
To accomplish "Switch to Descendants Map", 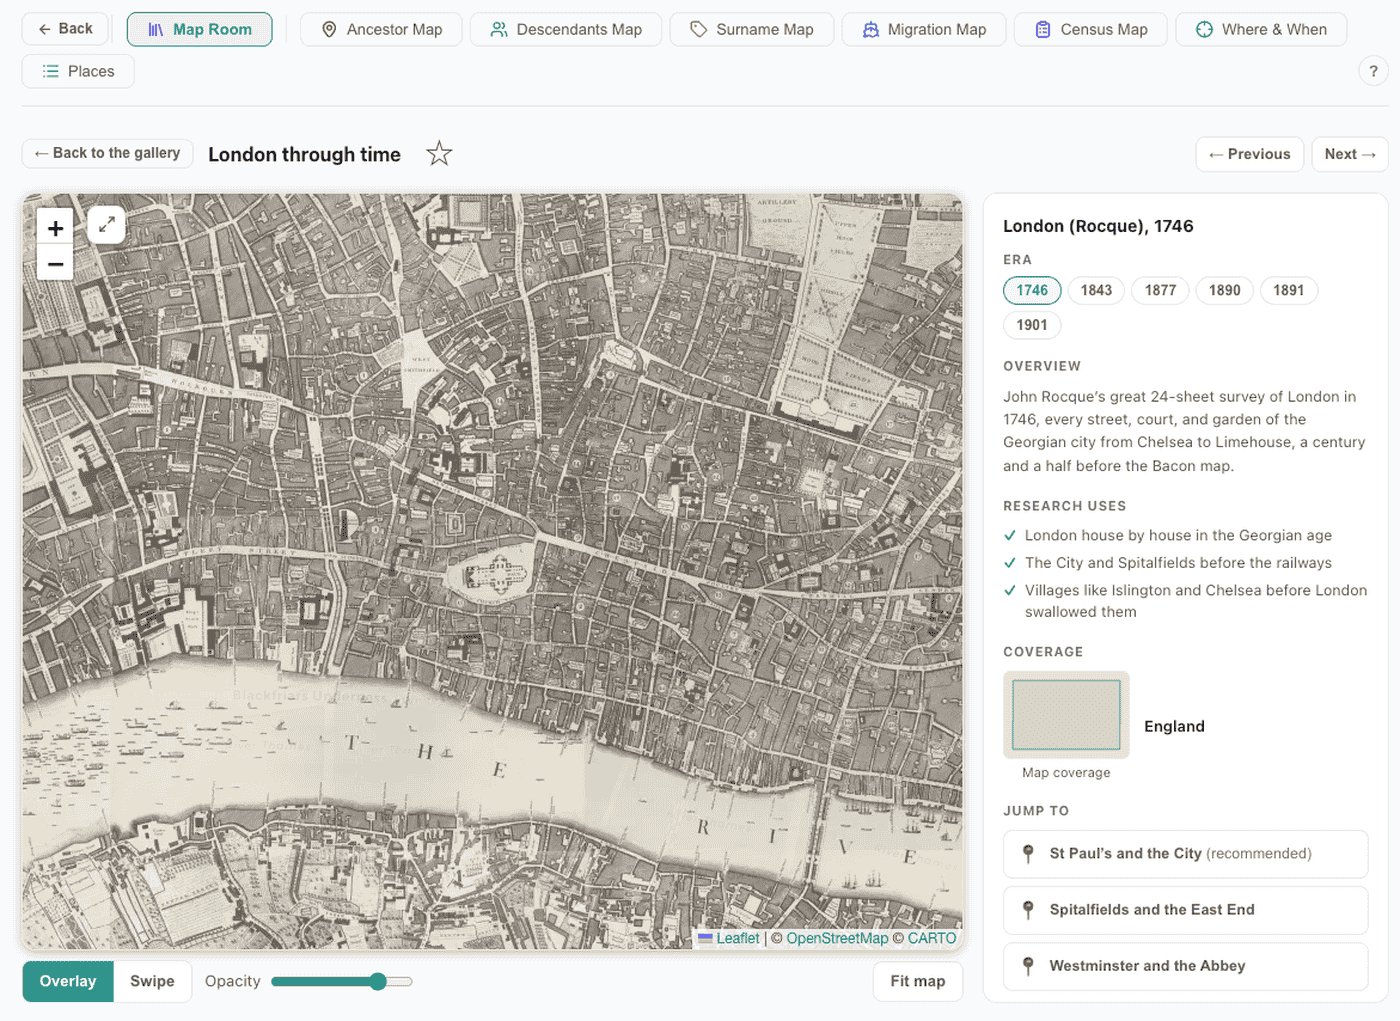I will click(x=566, y=30).
